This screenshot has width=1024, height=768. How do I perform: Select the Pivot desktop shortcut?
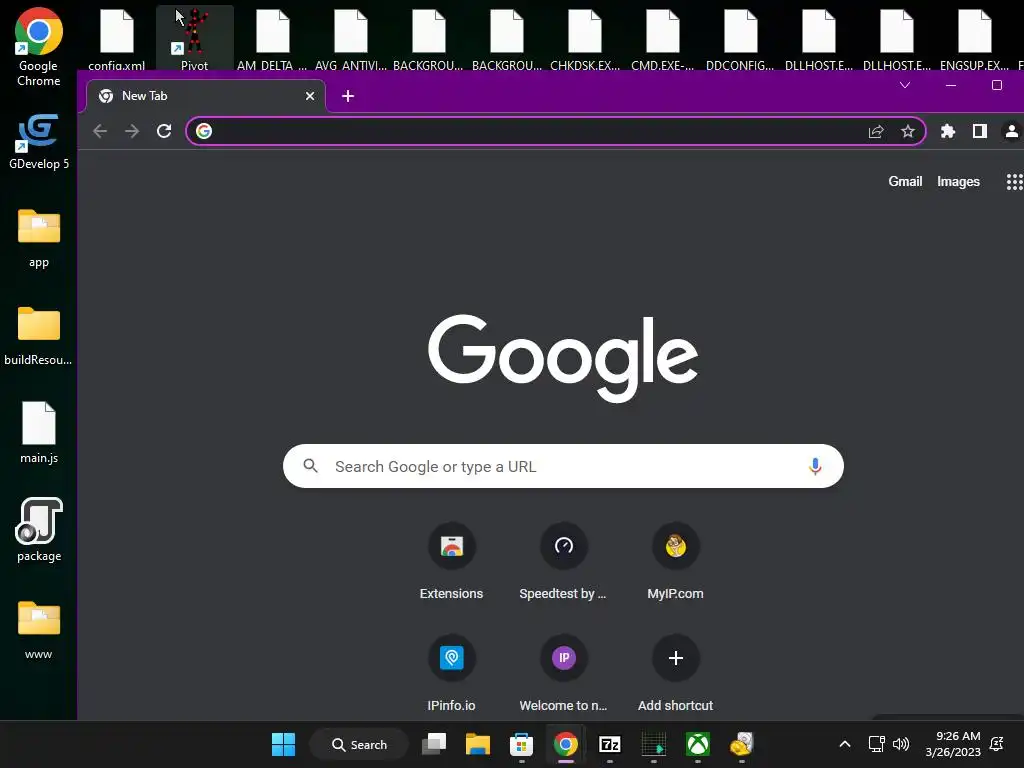tap(194, 38)
